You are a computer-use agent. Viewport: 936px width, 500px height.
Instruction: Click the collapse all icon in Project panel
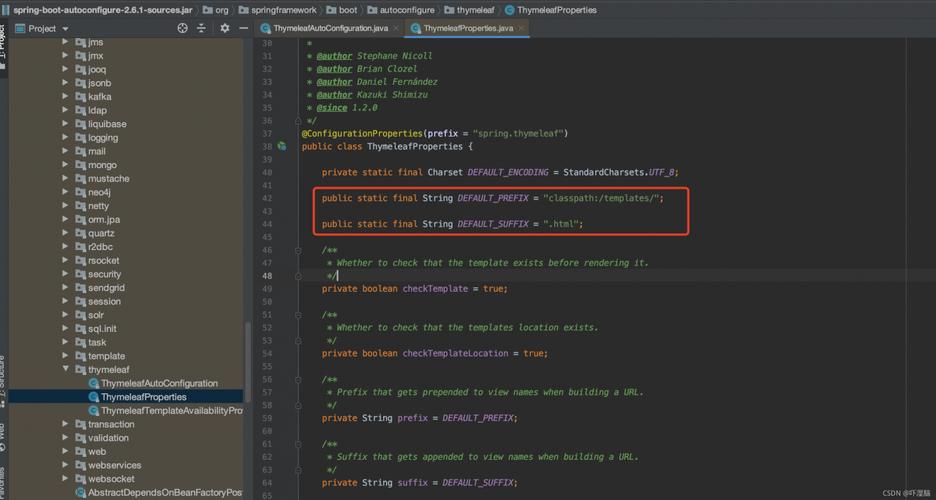[x=201, y=28]
